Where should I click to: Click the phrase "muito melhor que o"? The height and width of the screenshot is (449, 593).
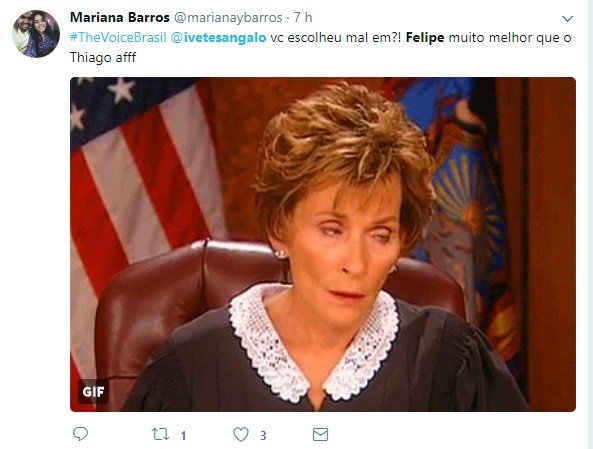[510, 37]
